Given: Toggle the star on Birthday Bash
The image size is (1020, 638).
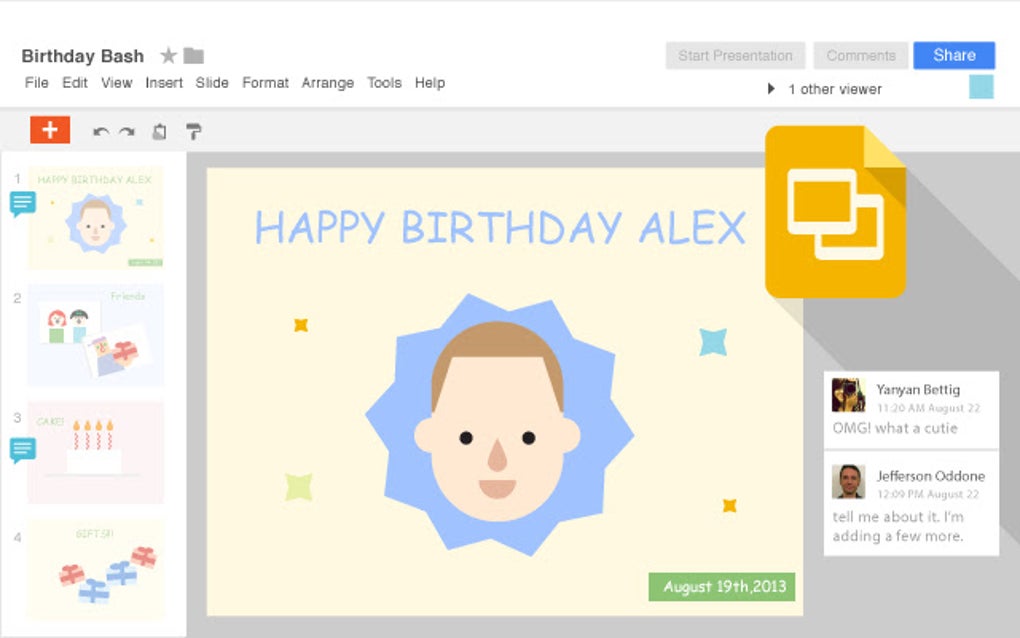Looking at the screenshot, I should click(170, 55).
